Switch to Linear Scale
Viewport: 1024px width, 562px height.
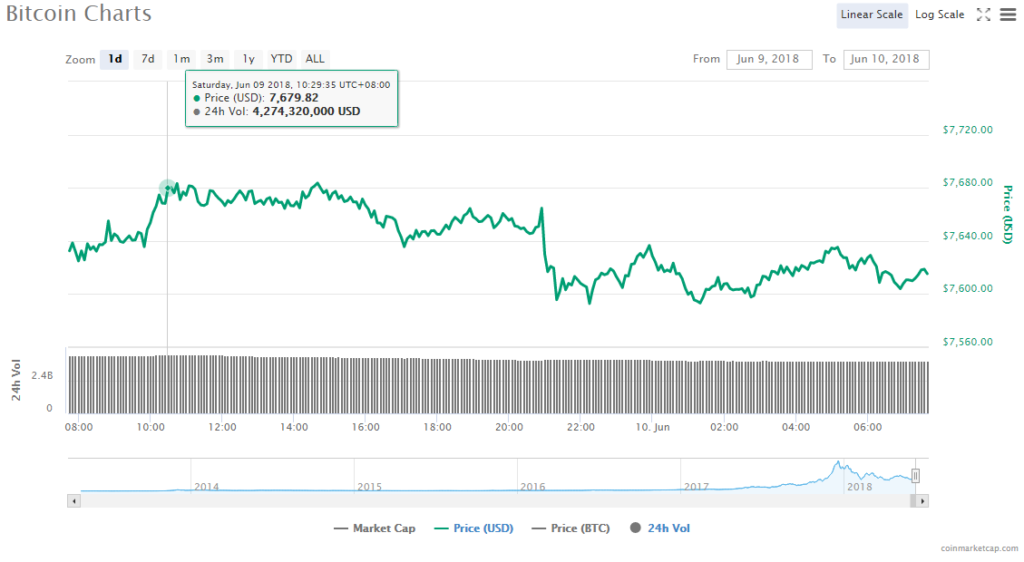pos(872,15)
